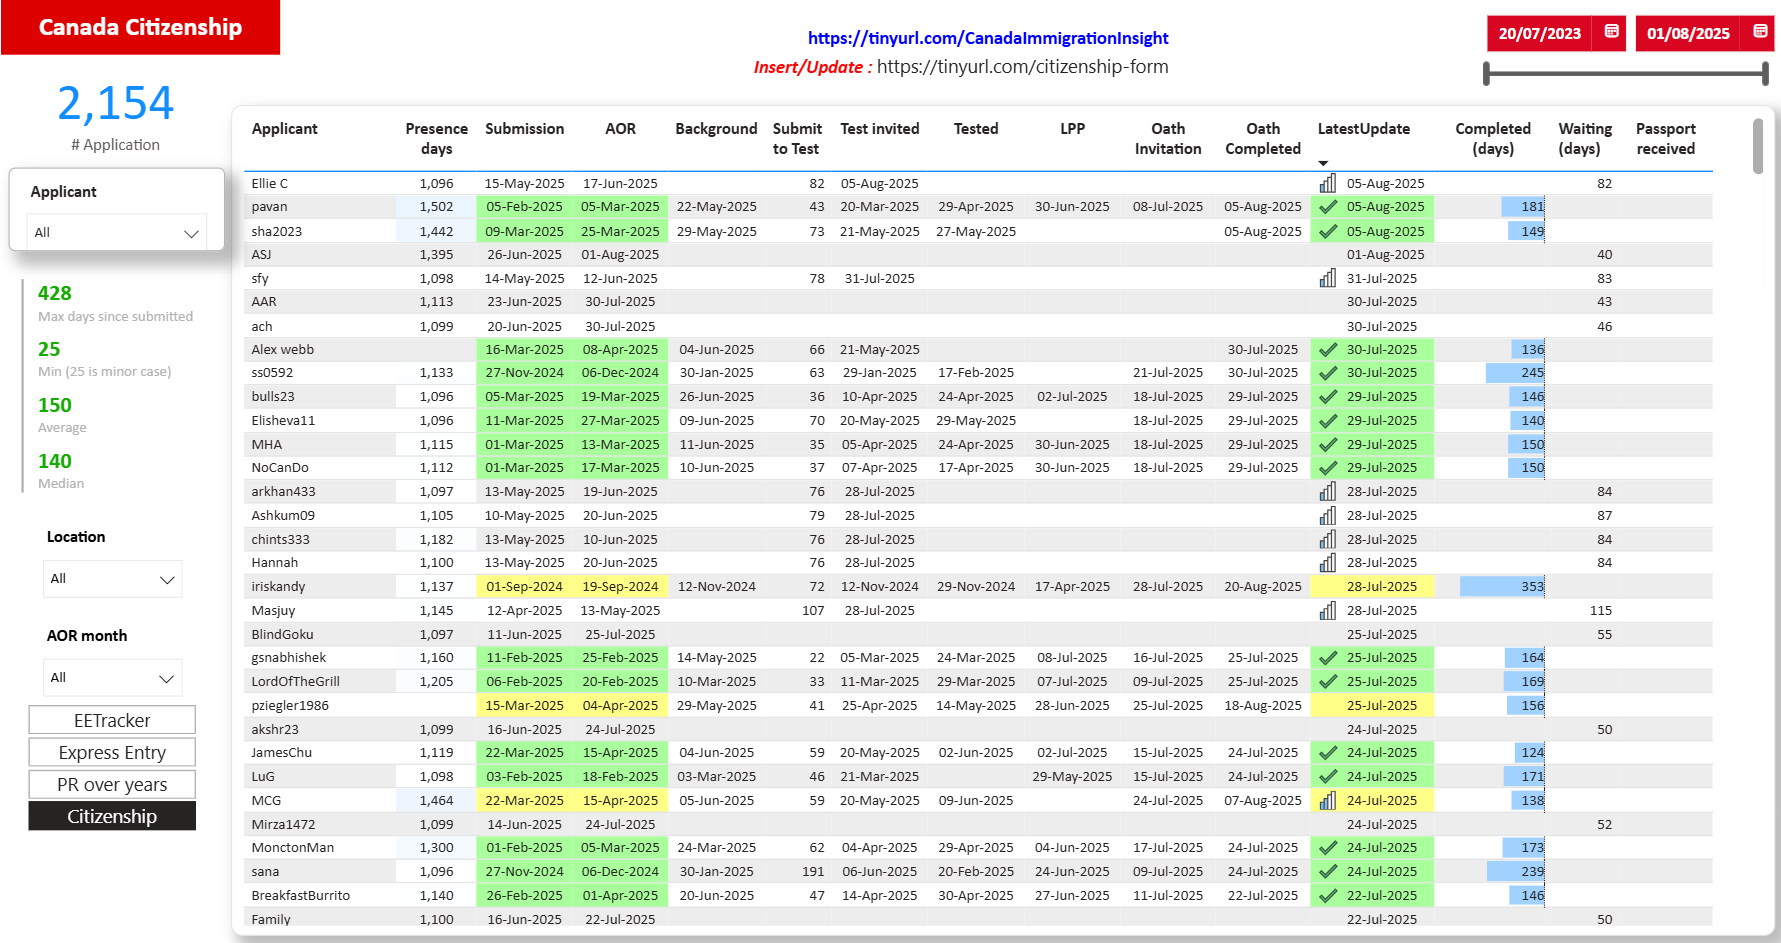The height and width of the screenshot is (943, 1781).
Task: Sort by the Passport received column header
Action: [x=1666, y=139]
